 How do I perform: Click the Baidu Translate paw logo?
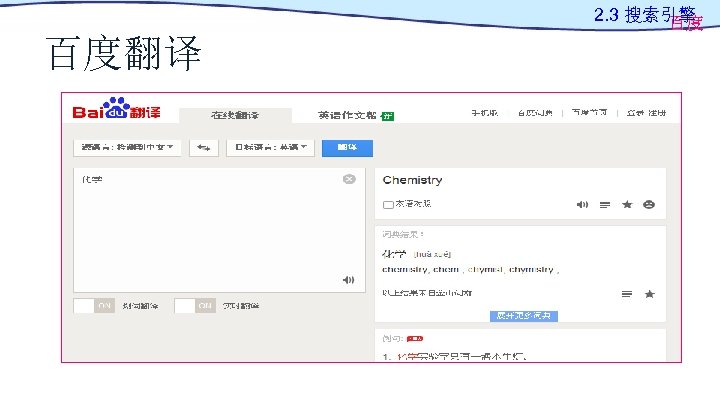click(x=116, y=108)
